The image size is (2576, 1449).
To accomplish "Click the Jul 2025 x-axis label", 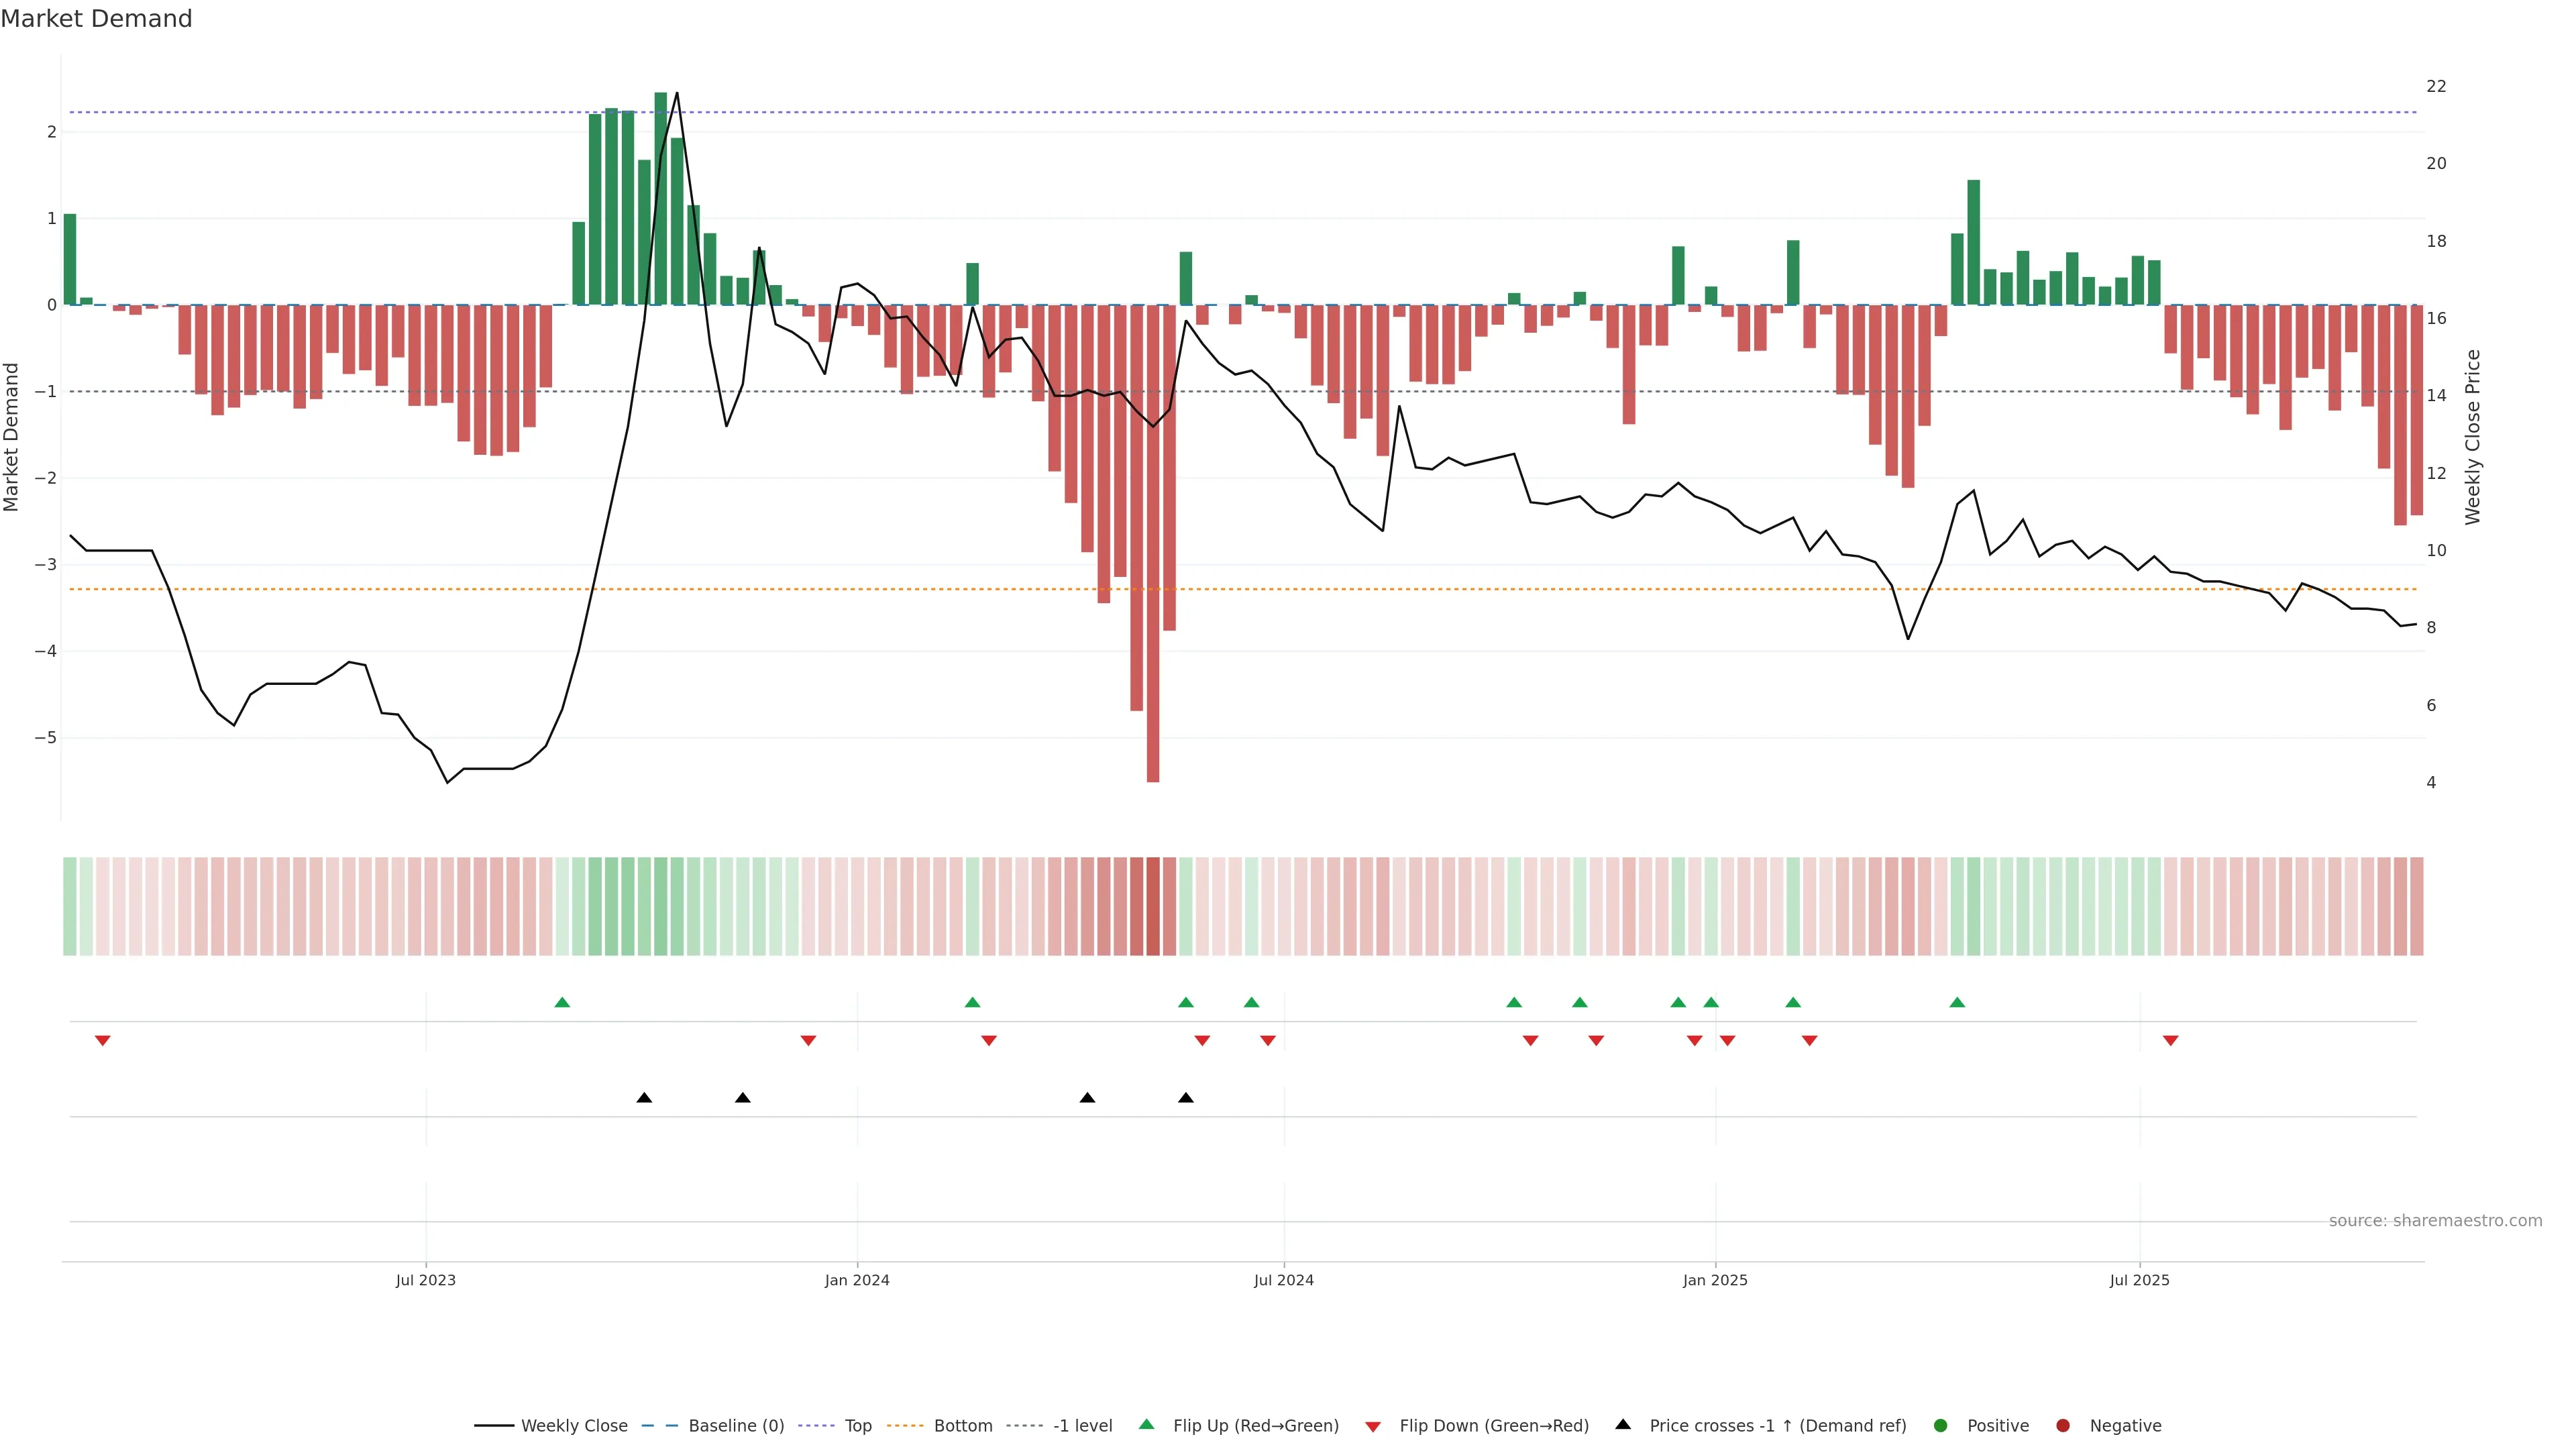I will (x=2139, y=1281).
